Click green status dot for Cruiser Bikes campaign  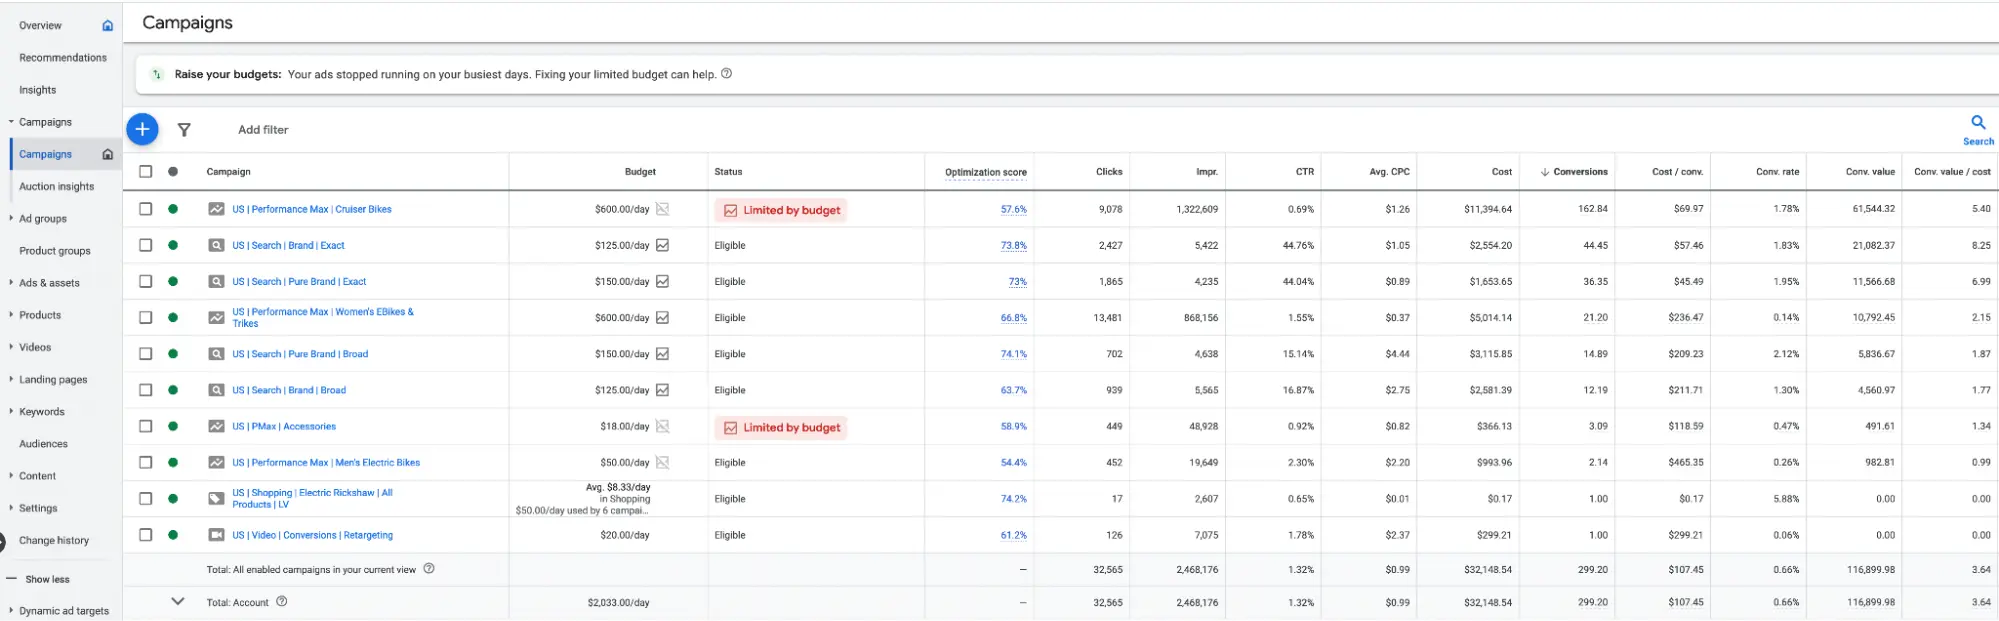click(173, 209)
